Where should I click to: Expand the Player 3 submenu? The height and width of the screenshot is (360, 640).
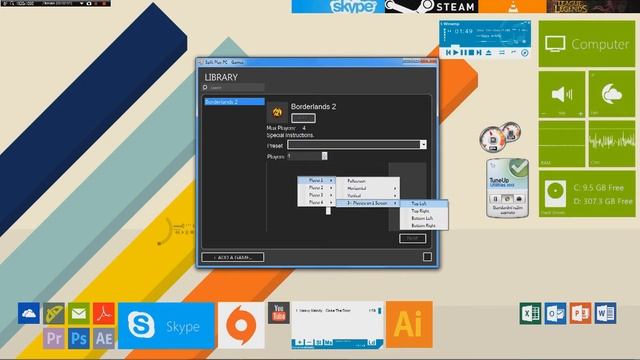point(317,195)
